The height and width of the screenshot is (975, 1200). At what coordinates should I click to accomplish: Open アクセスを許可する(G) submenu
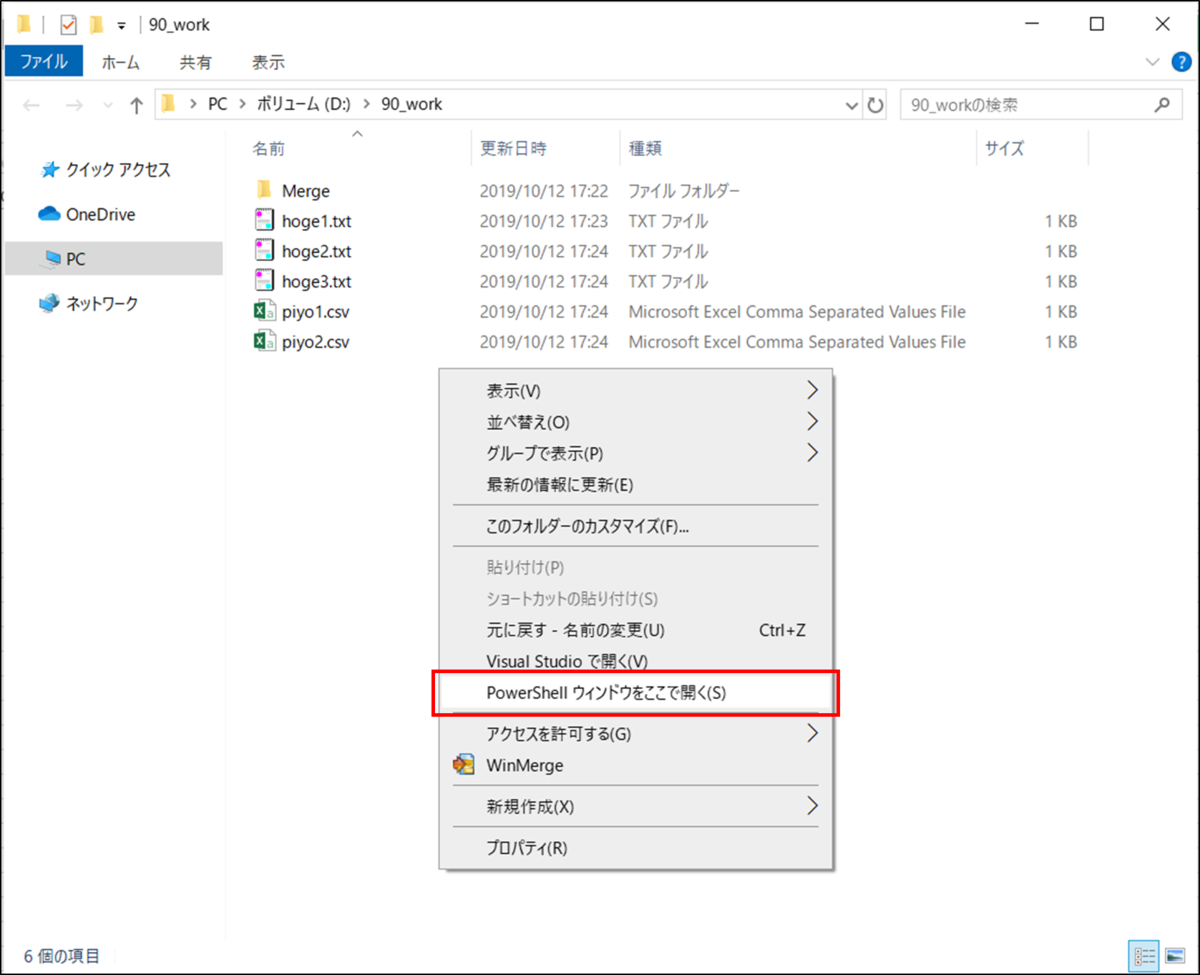636,734
